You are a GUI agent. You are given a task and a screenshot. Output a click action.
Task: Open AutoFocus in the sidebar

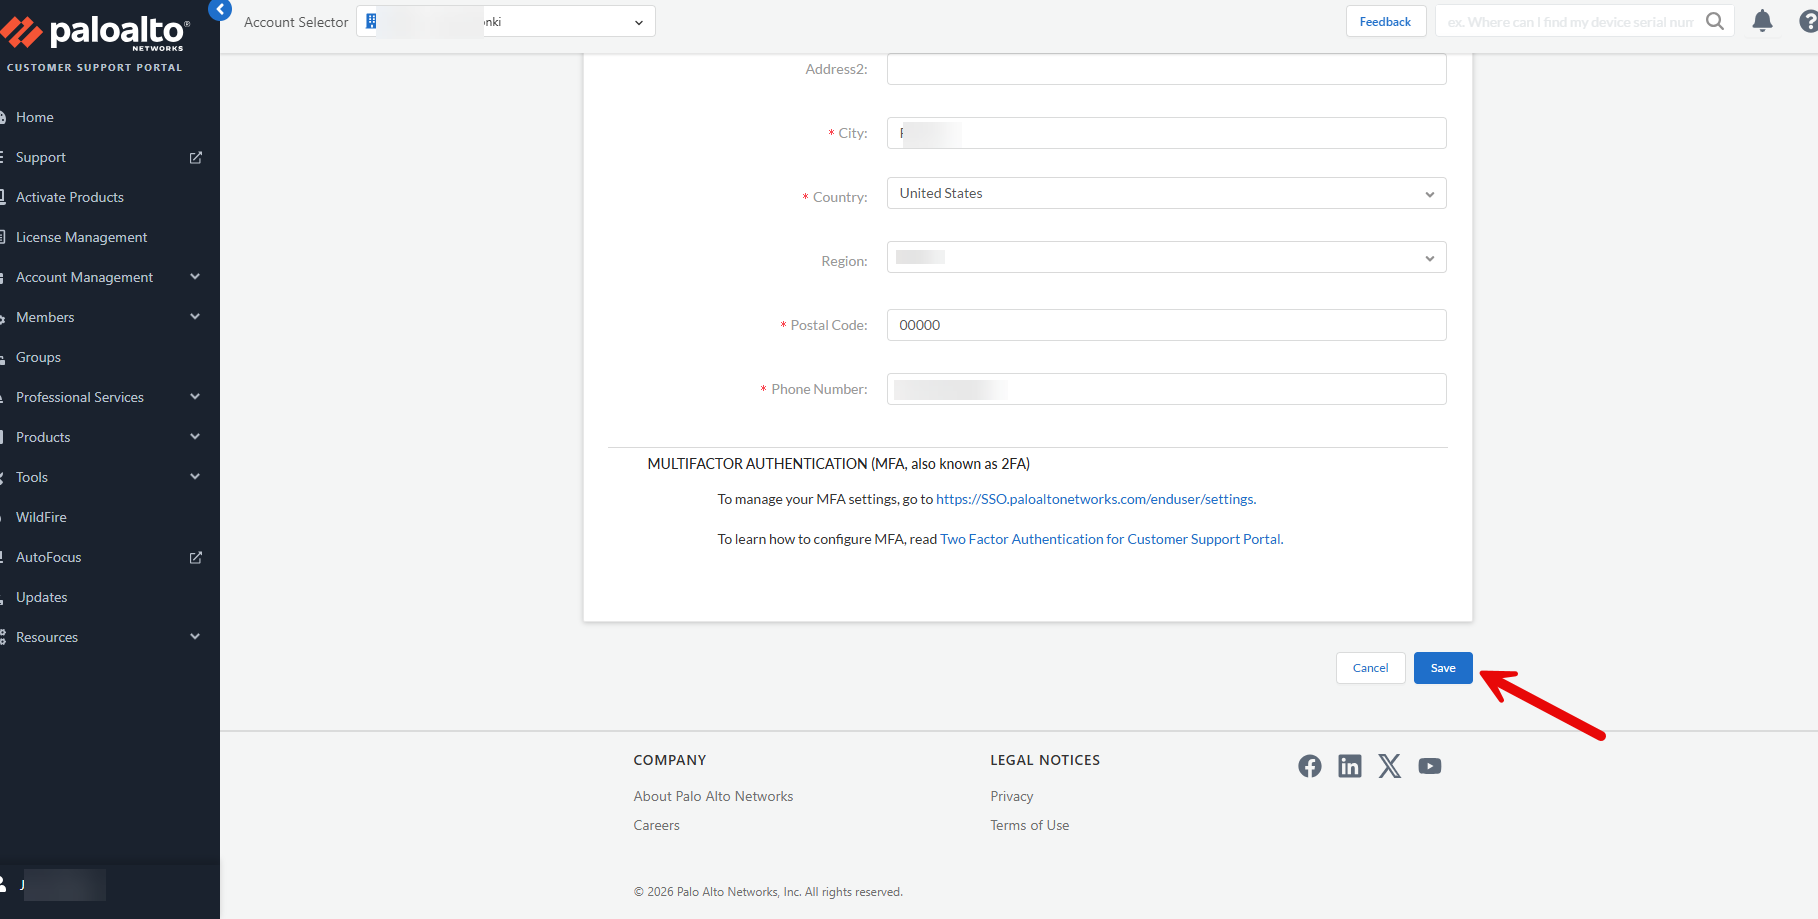coord(49,557)
